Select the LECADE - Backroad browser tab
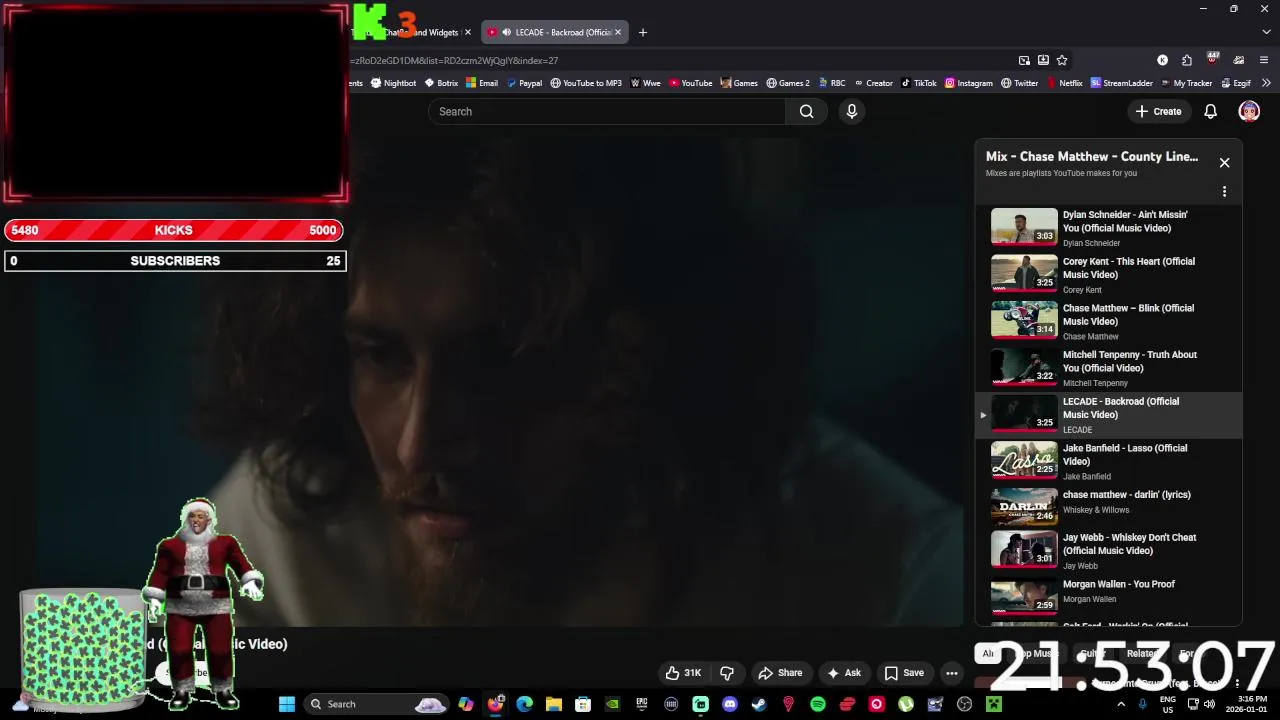 tap(556, 32)
